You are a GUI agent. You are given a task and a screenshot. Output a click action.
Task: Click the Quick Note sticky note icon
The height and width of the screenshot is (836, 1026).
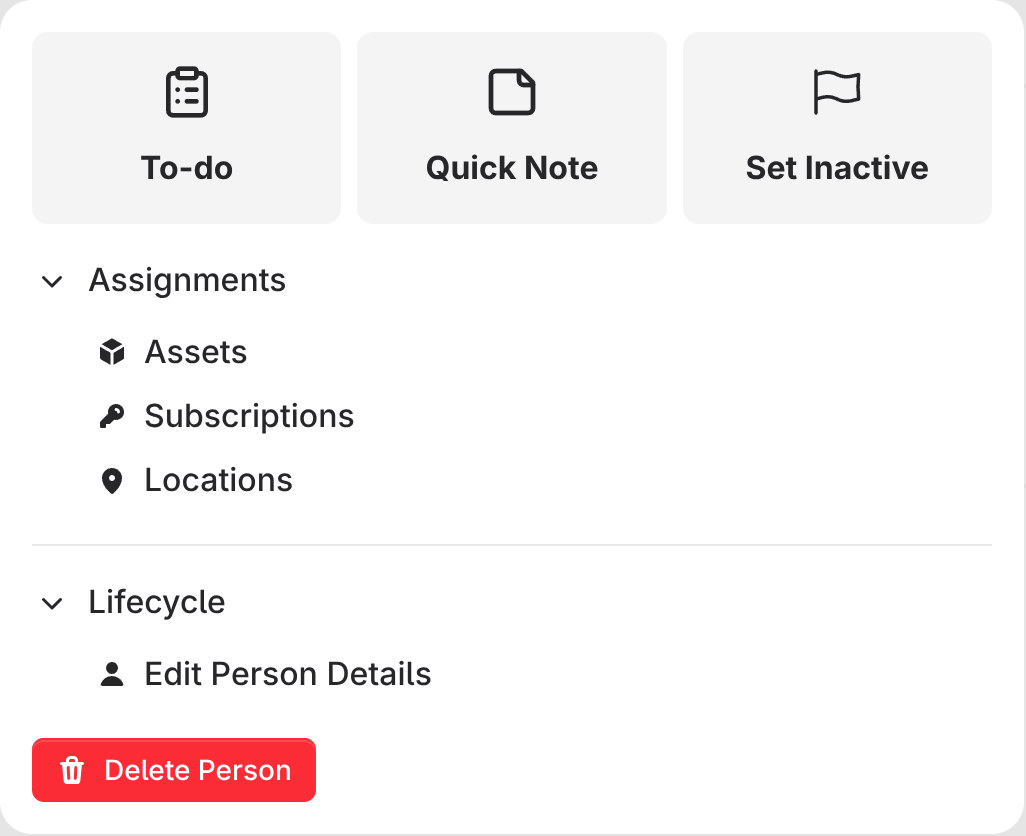click(x=512, y=93)
